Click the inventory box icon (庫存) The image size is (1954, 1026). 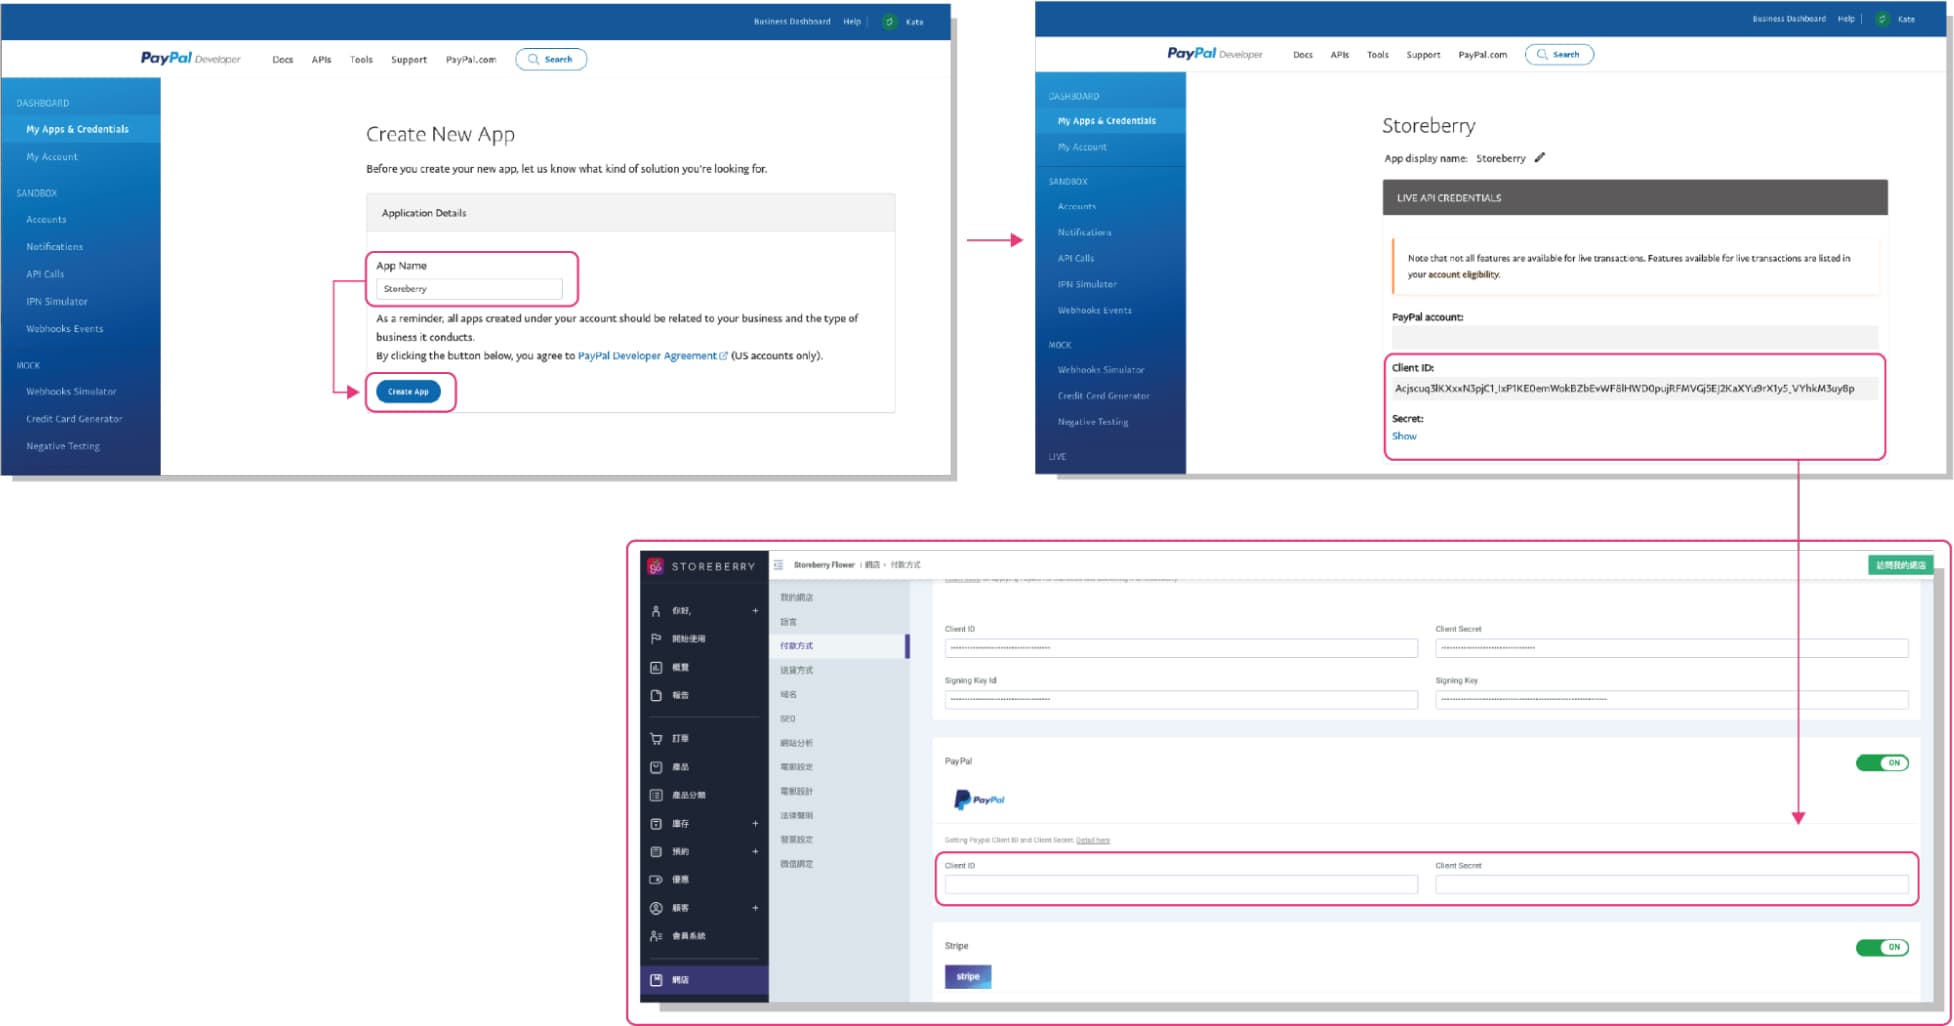[x=656, y=824]
